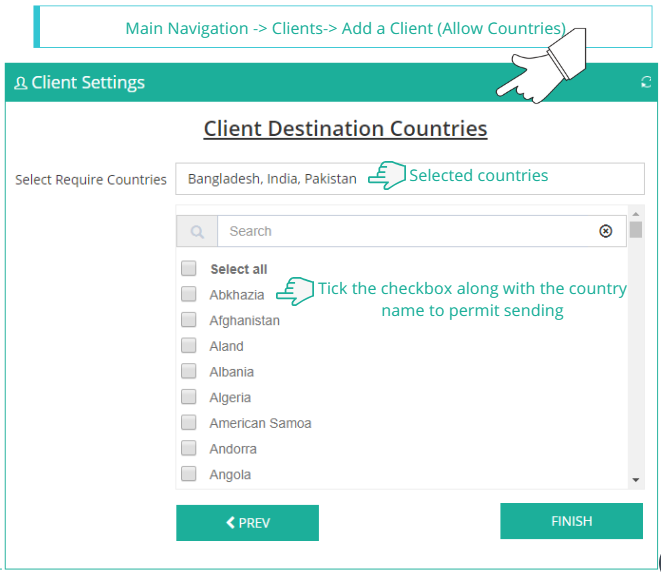Click the scrollbar up arrow

tap(636, 213)
